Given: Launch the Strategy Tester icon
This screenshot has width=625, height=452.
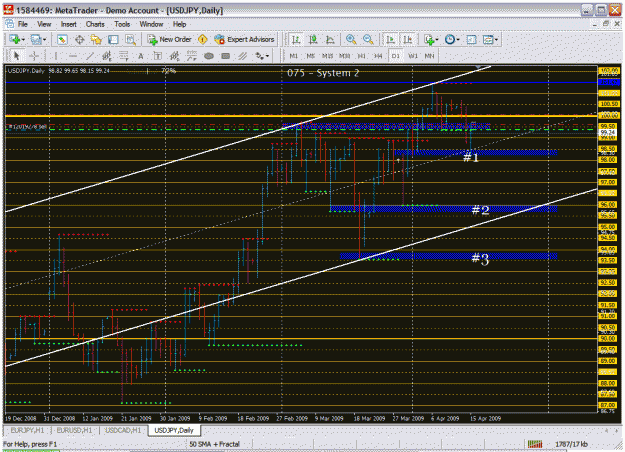Looking at the screenshot, I should click(x=130, y=39).
